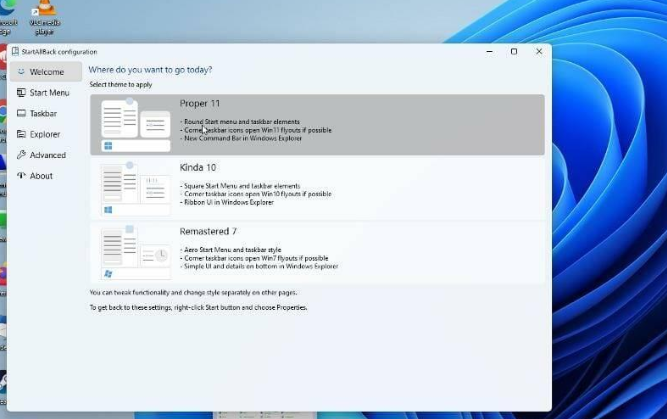Click the Welcome smiley icon
The image size is (667, 419).
pos(21,71)
